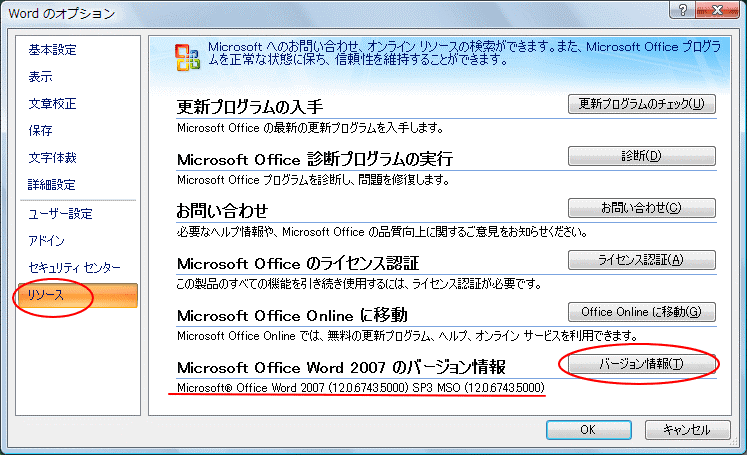
Task: Select 文字体裁 in the sidebar
Action: click(x=52, y=158)
